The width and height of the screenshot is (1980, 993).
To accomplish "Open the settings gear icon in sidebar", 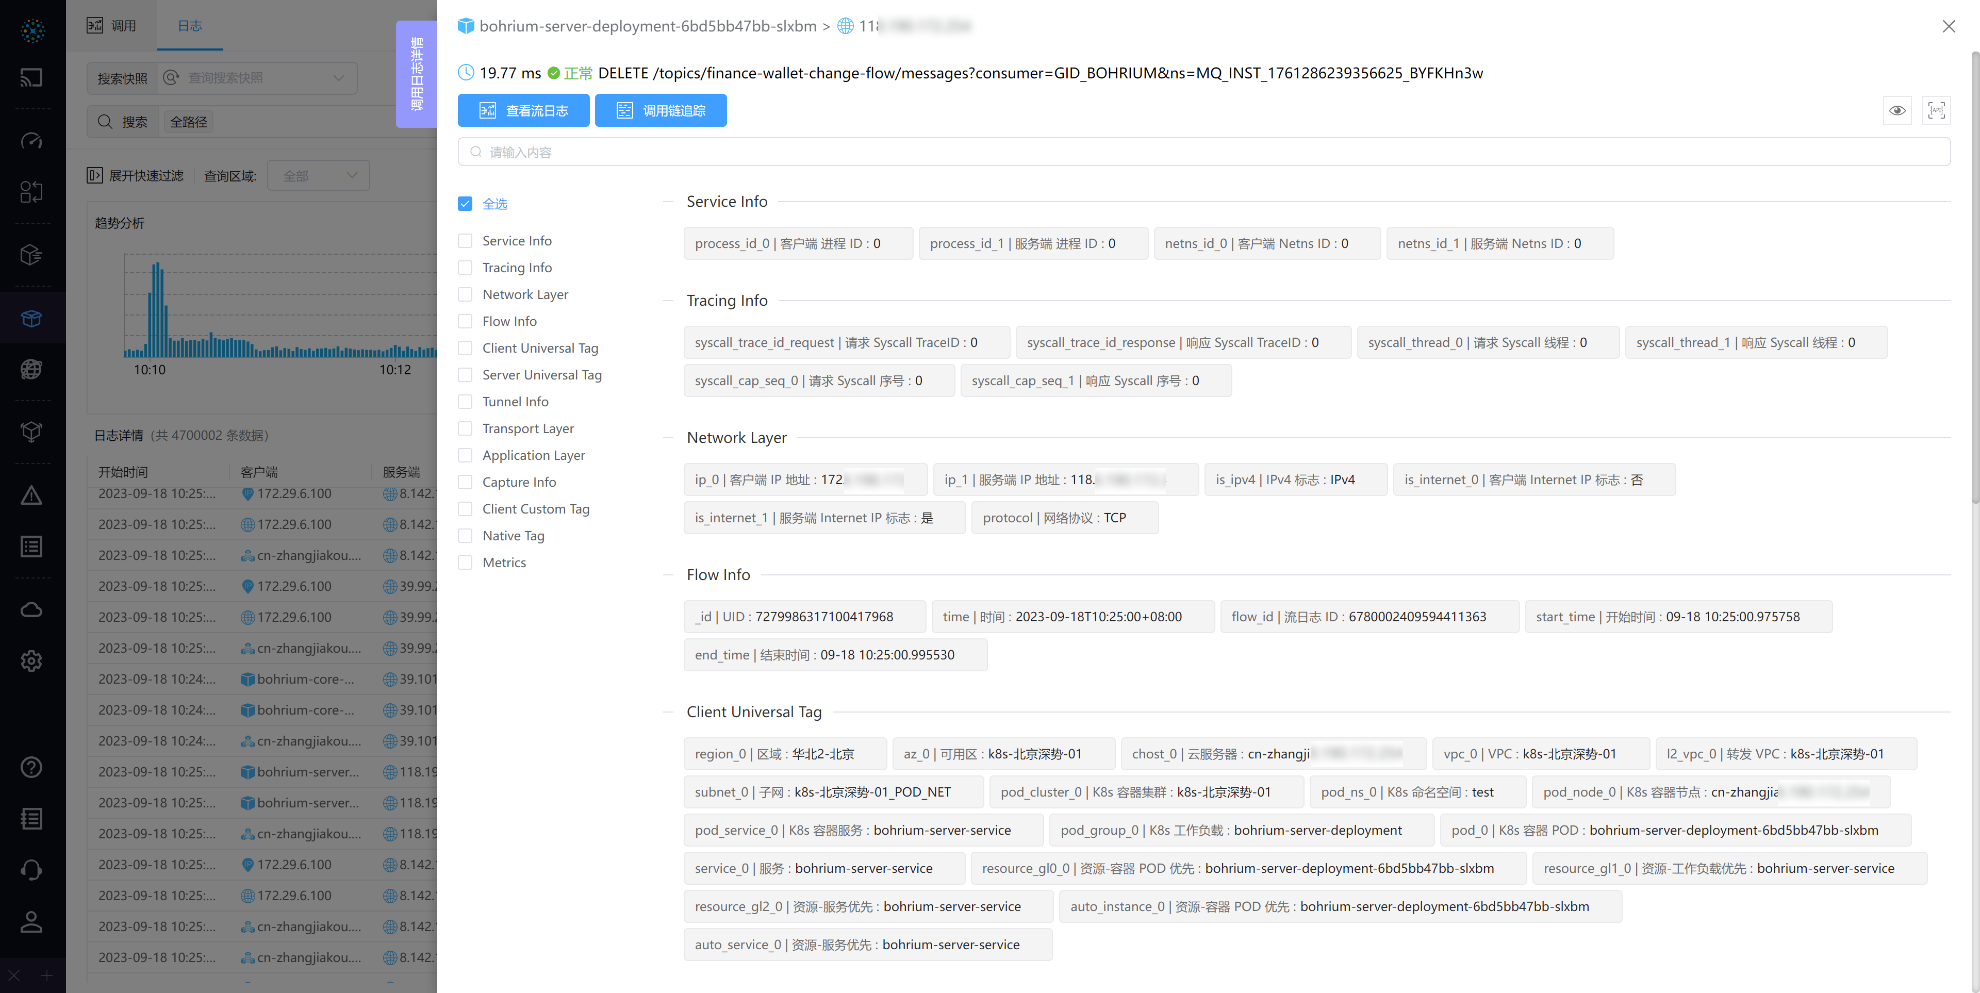I will 32,661.
